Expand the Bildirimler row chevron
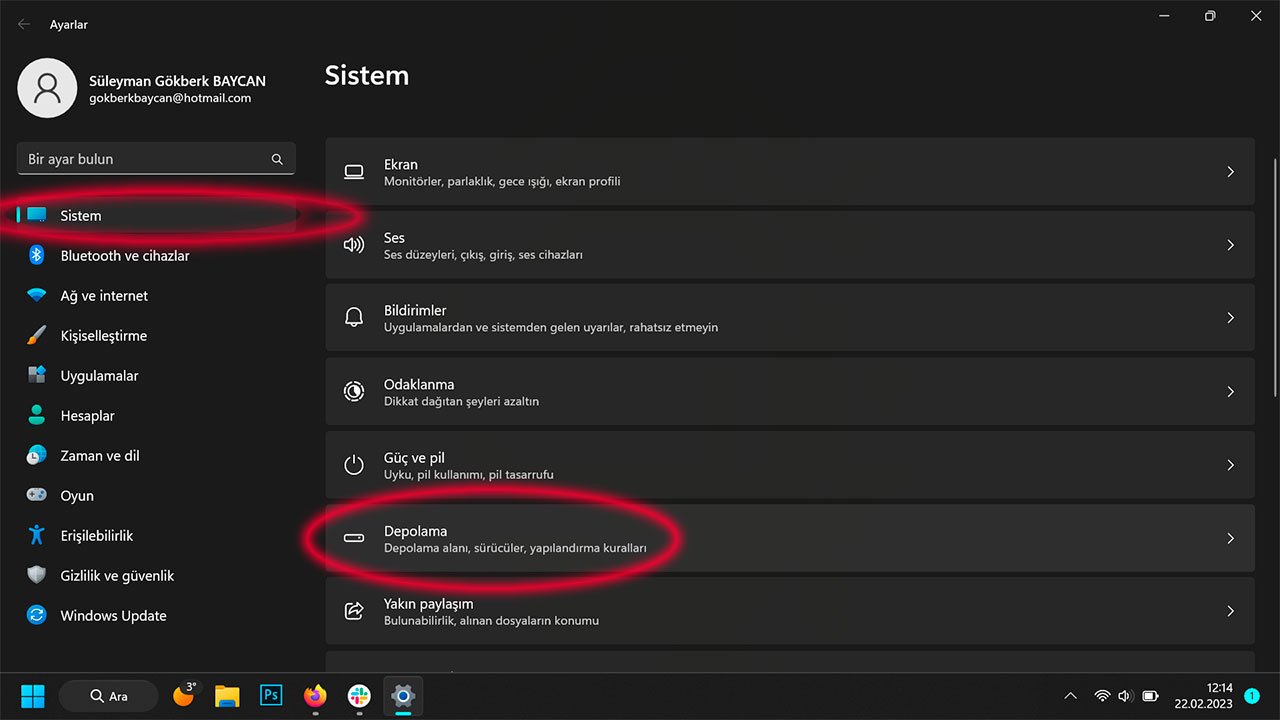Viewport: 1280px width, 720px height. [1231, 318]
